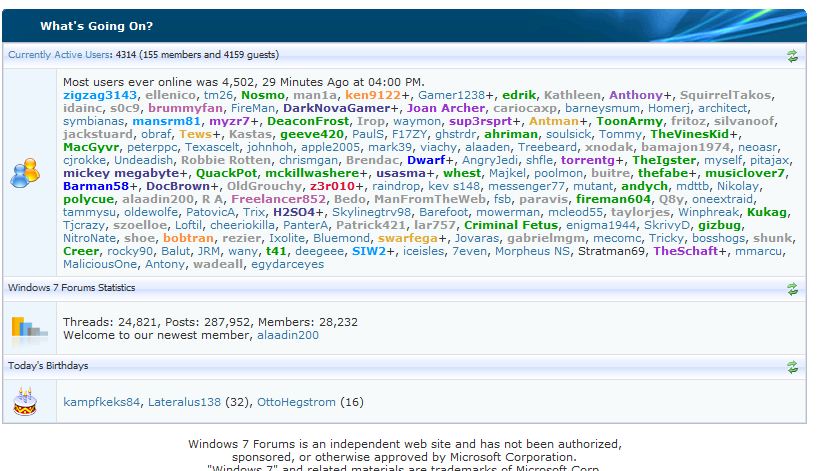Open newest member alaadin200 in Statistics
This screenshot has width=832, height=471.
tap(288, 336)
